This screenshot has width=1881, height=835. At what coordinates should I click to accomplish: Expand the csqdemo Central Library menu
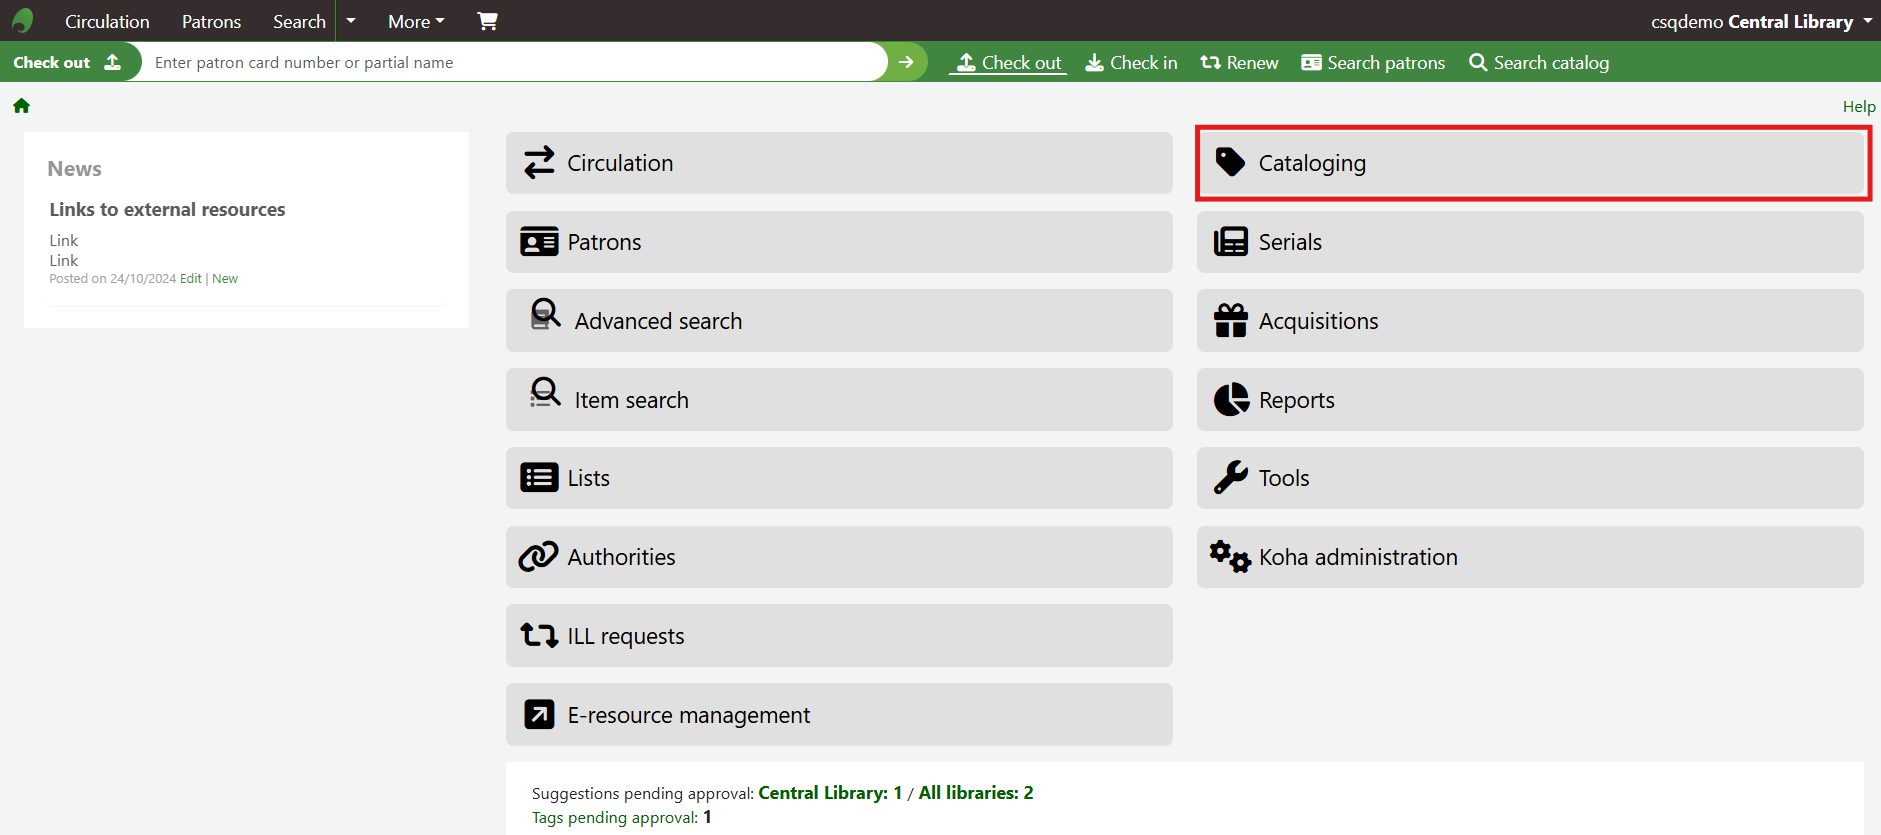(x=1761, y=21)
